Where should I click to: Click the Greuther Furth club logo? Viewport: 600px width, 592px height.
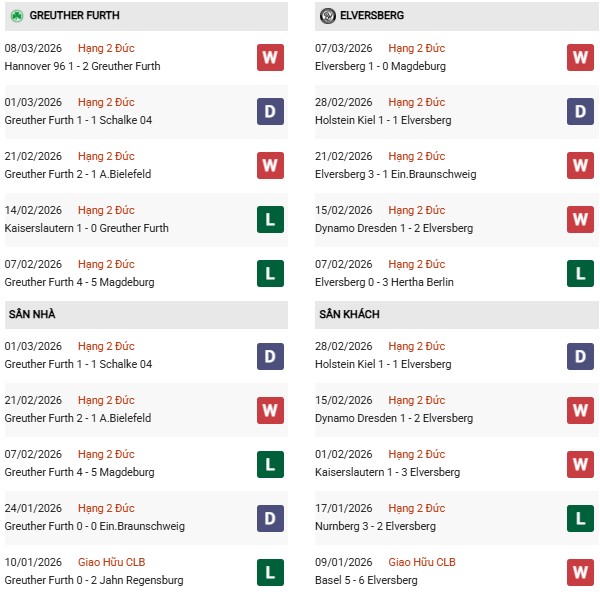[x=15, y=16]
